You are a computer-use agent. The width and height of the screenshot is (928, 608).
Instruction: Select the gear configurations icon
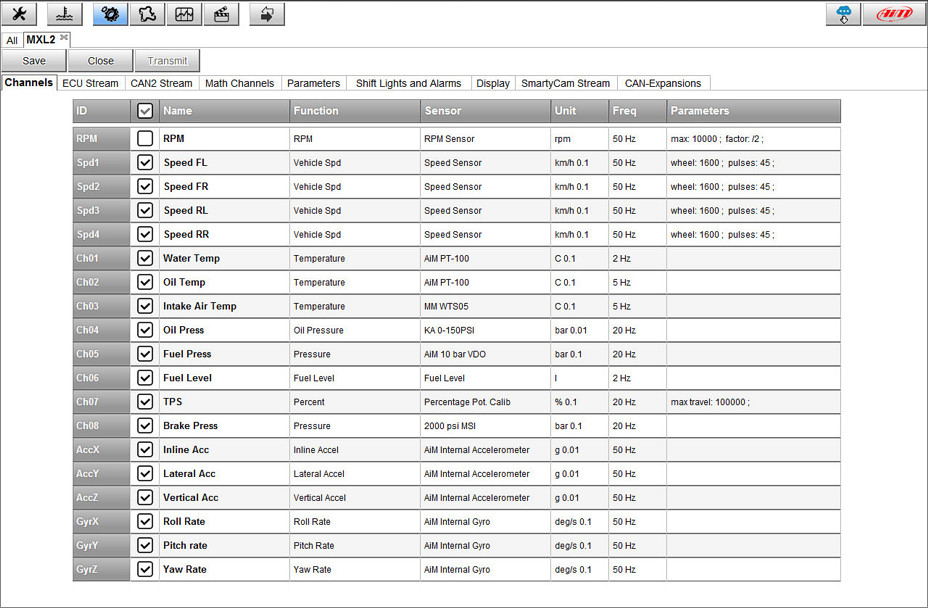click(x=110, y=14)
